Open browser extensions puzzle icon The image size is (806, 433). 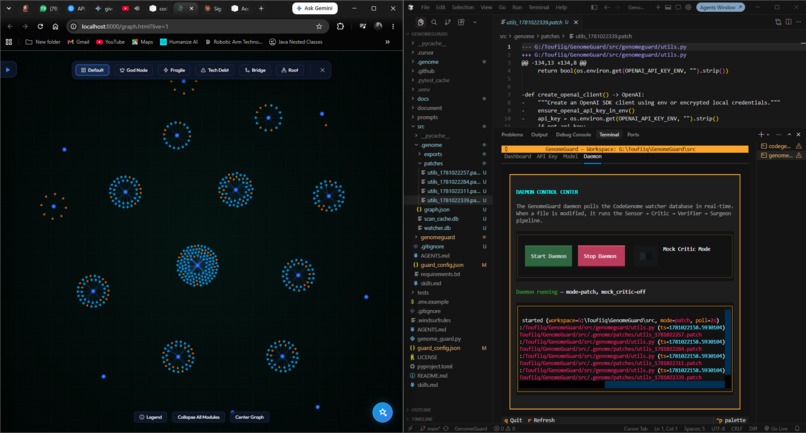(340, 26)
